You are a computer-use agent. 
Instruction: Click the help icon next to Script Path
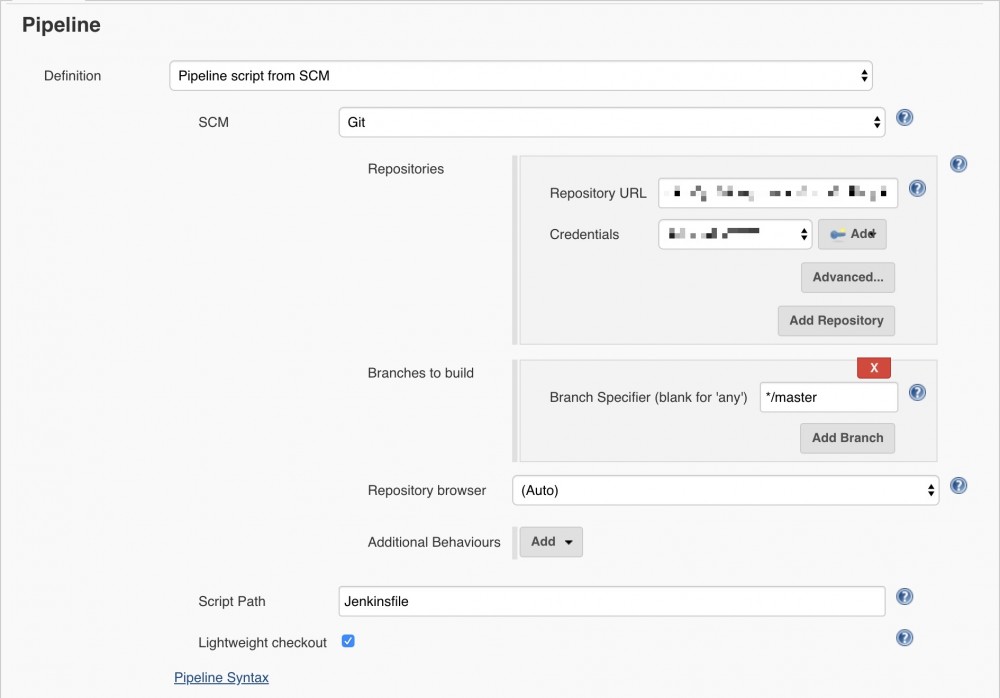(x=905, y=597)
